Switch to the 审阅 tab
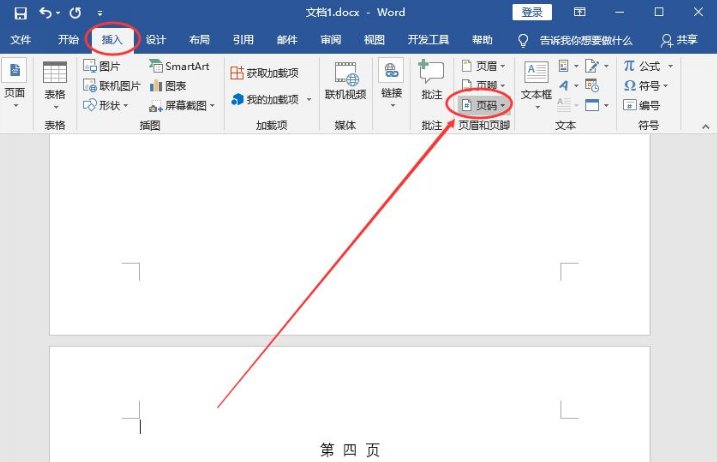The width and height of the screenshot is (717, 462). coord(331,40)
